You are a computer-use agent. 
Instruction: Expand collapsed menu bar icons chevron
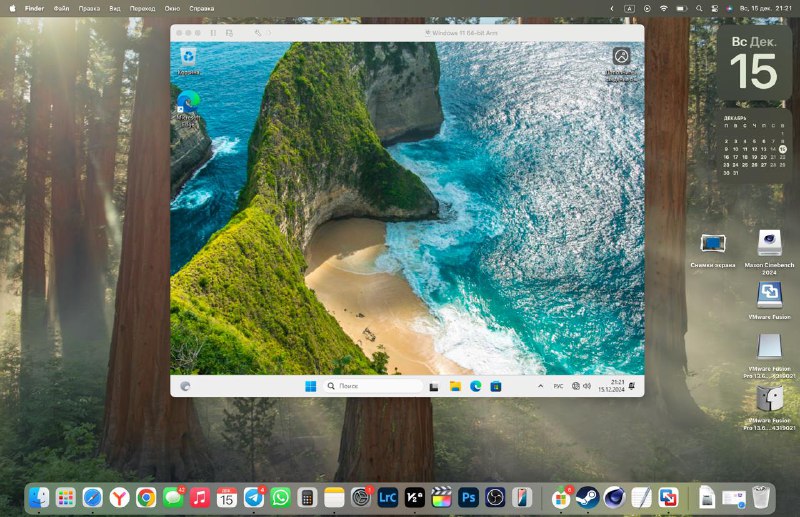point(612,8)
